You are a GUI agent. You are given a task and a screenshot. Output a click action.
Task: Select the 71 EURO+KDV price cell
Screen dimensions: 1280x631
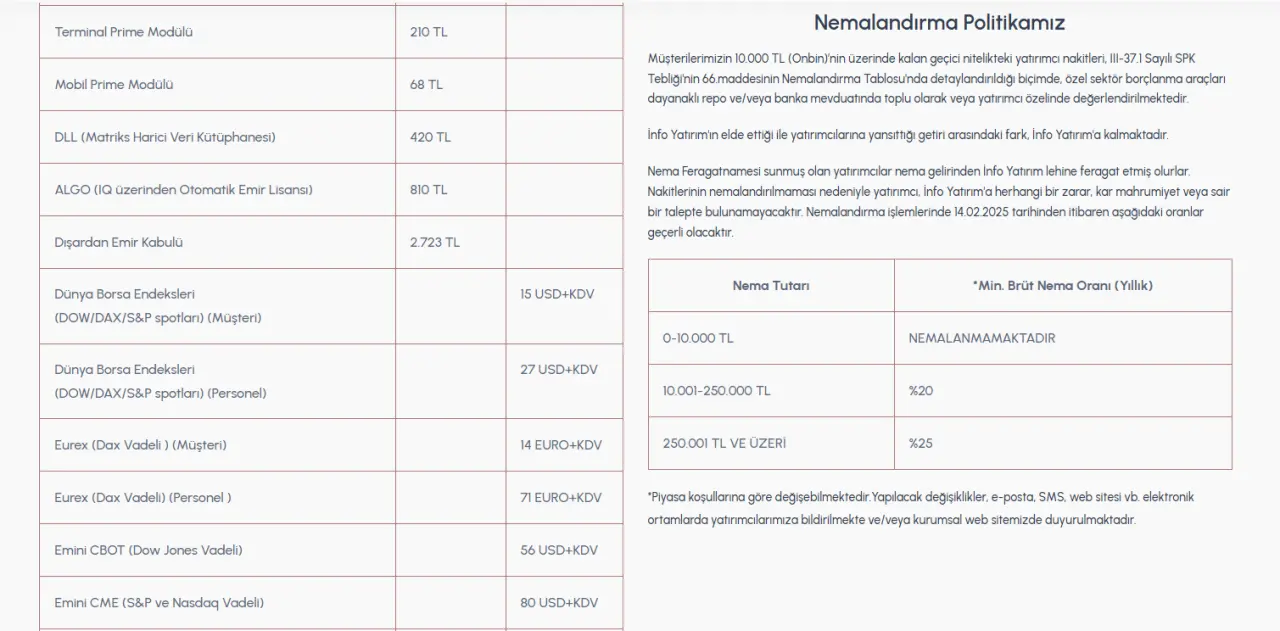point(560,497)
